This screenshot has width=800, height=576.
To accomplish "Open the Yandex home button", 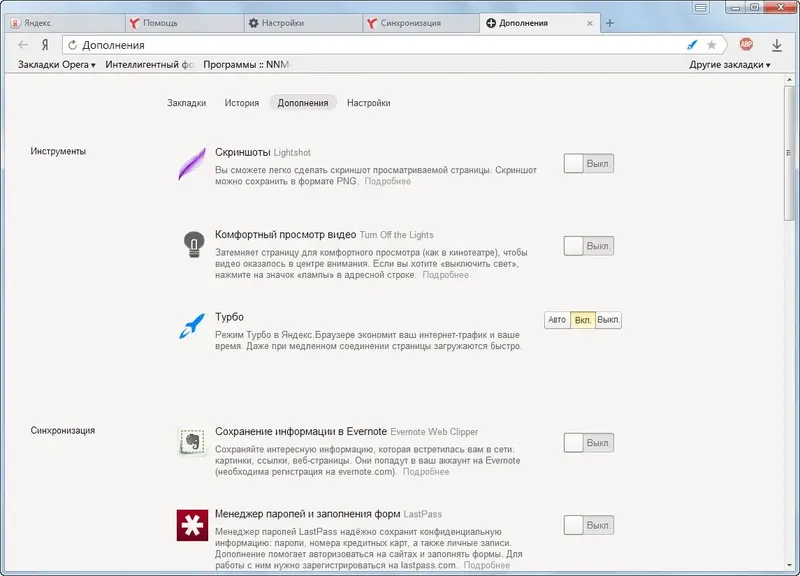I will (45, 45).
